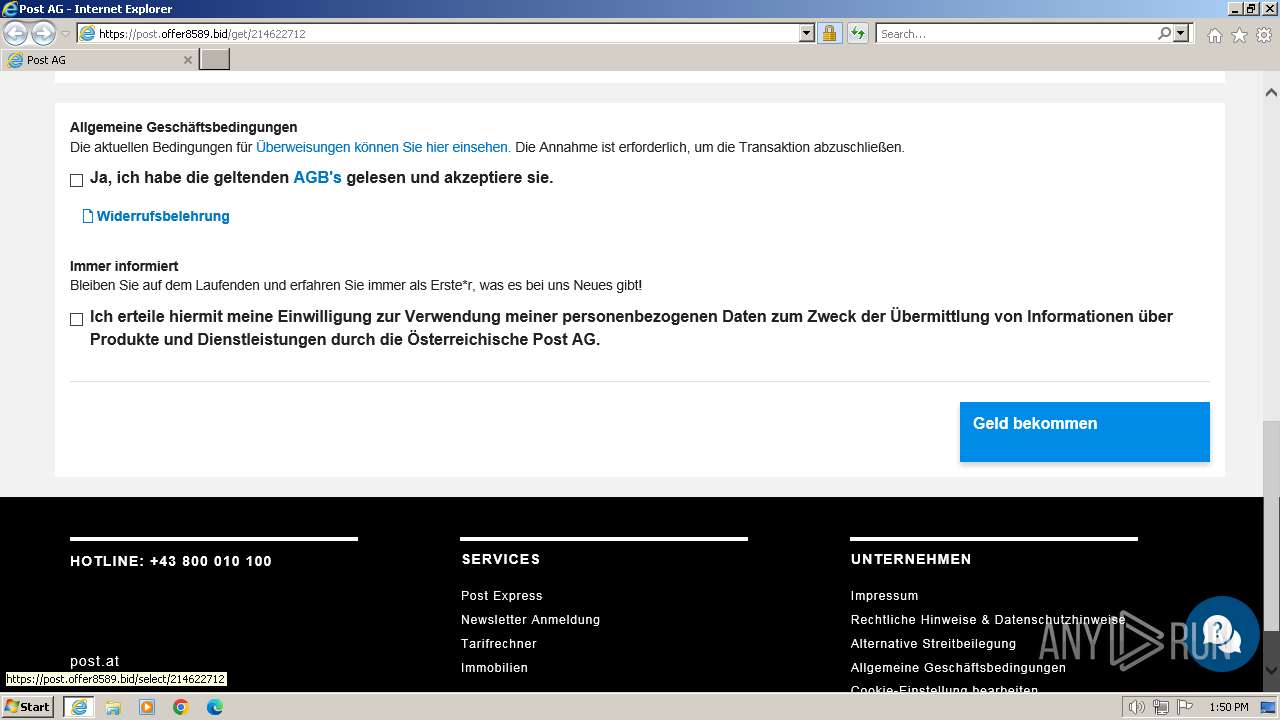Open Allgemeine Geschäftsbedingungen footer link
This screenshot has width=1280, height=720.
pos(958,668)
